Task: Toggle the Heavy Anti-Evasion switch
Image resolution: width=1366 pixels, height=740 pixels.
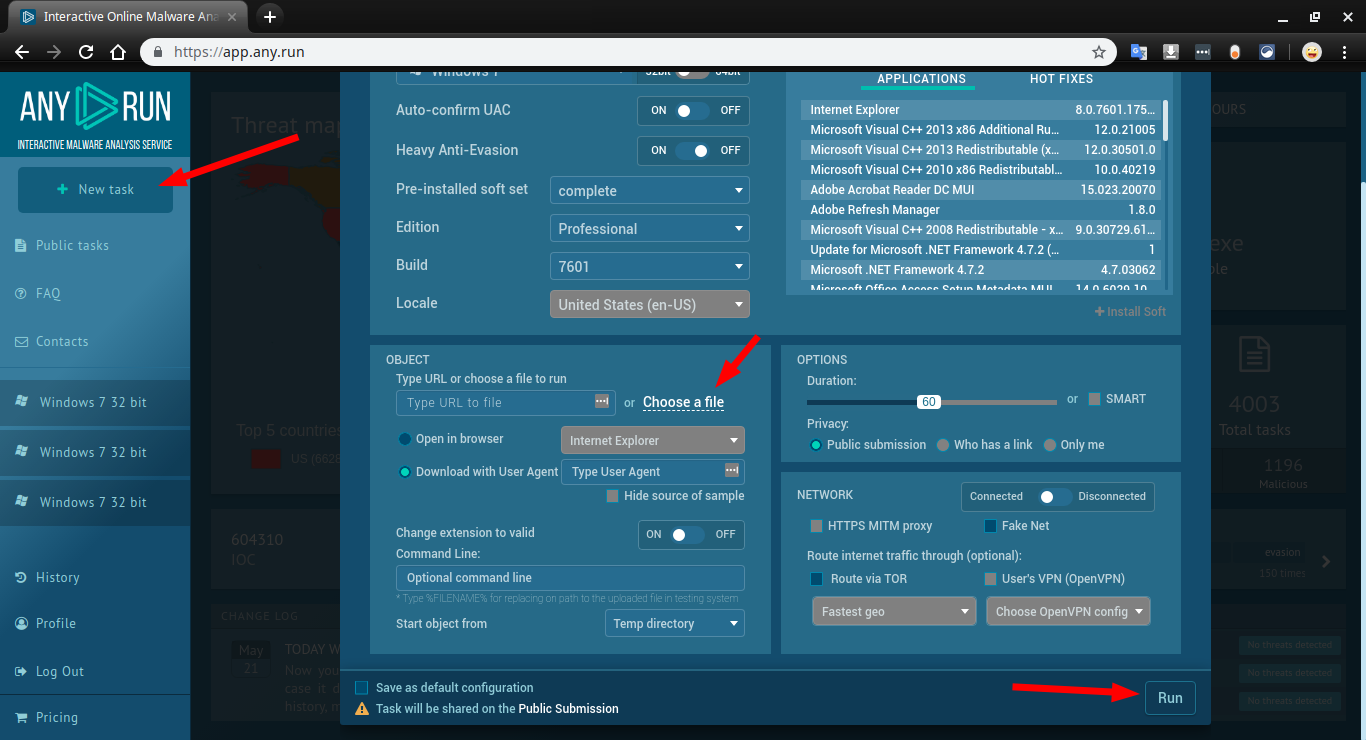Action: [x=693, y=150]
